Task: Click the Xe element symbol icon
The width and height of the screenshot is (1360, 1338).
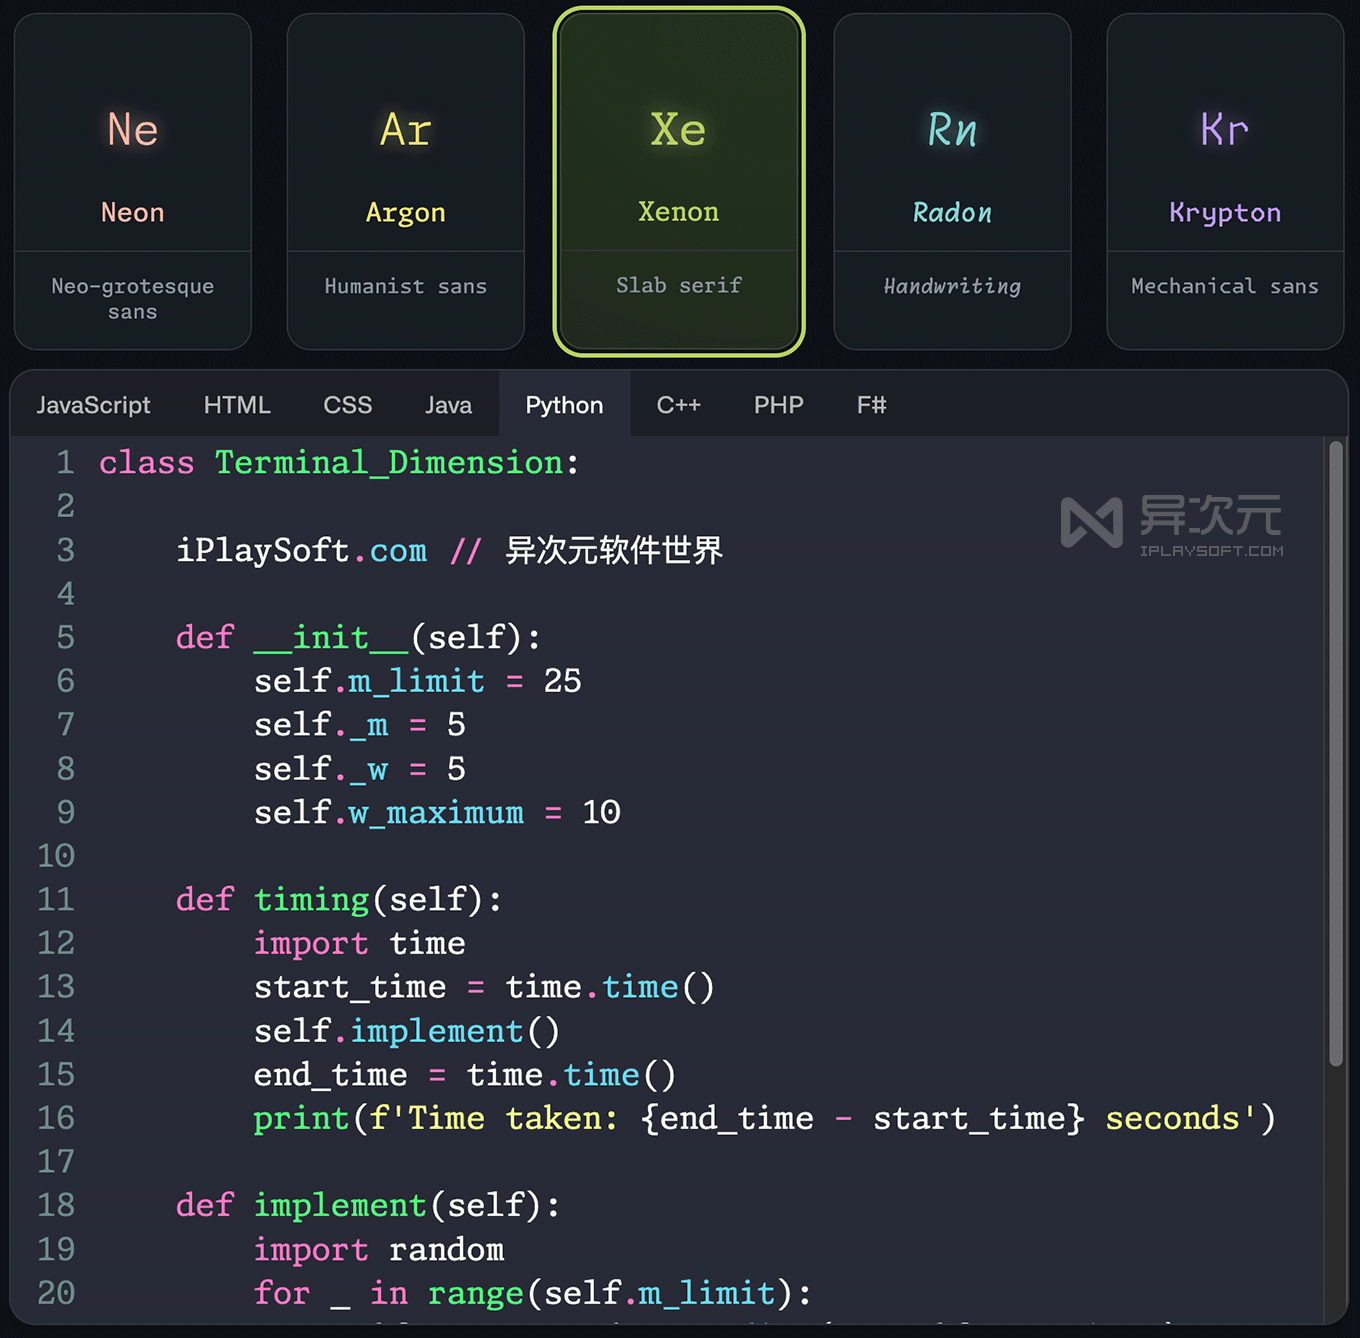Action: (x=678, y=129)
